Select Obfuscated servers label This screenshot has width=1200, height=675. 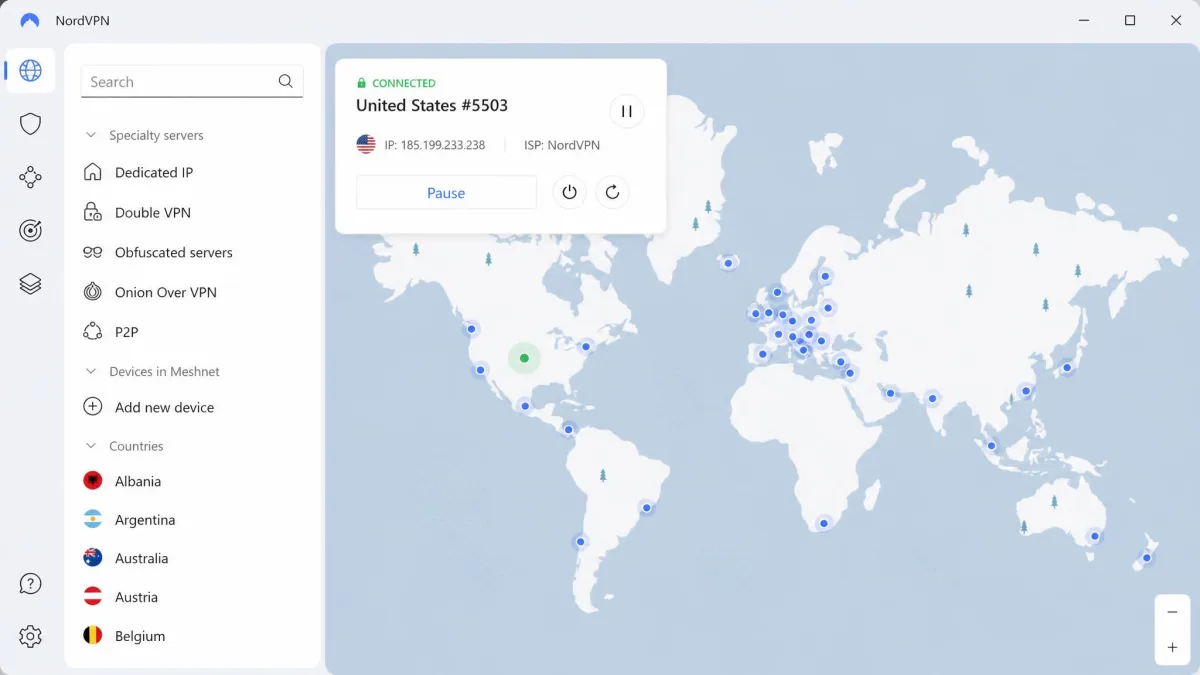coord(174,252)
